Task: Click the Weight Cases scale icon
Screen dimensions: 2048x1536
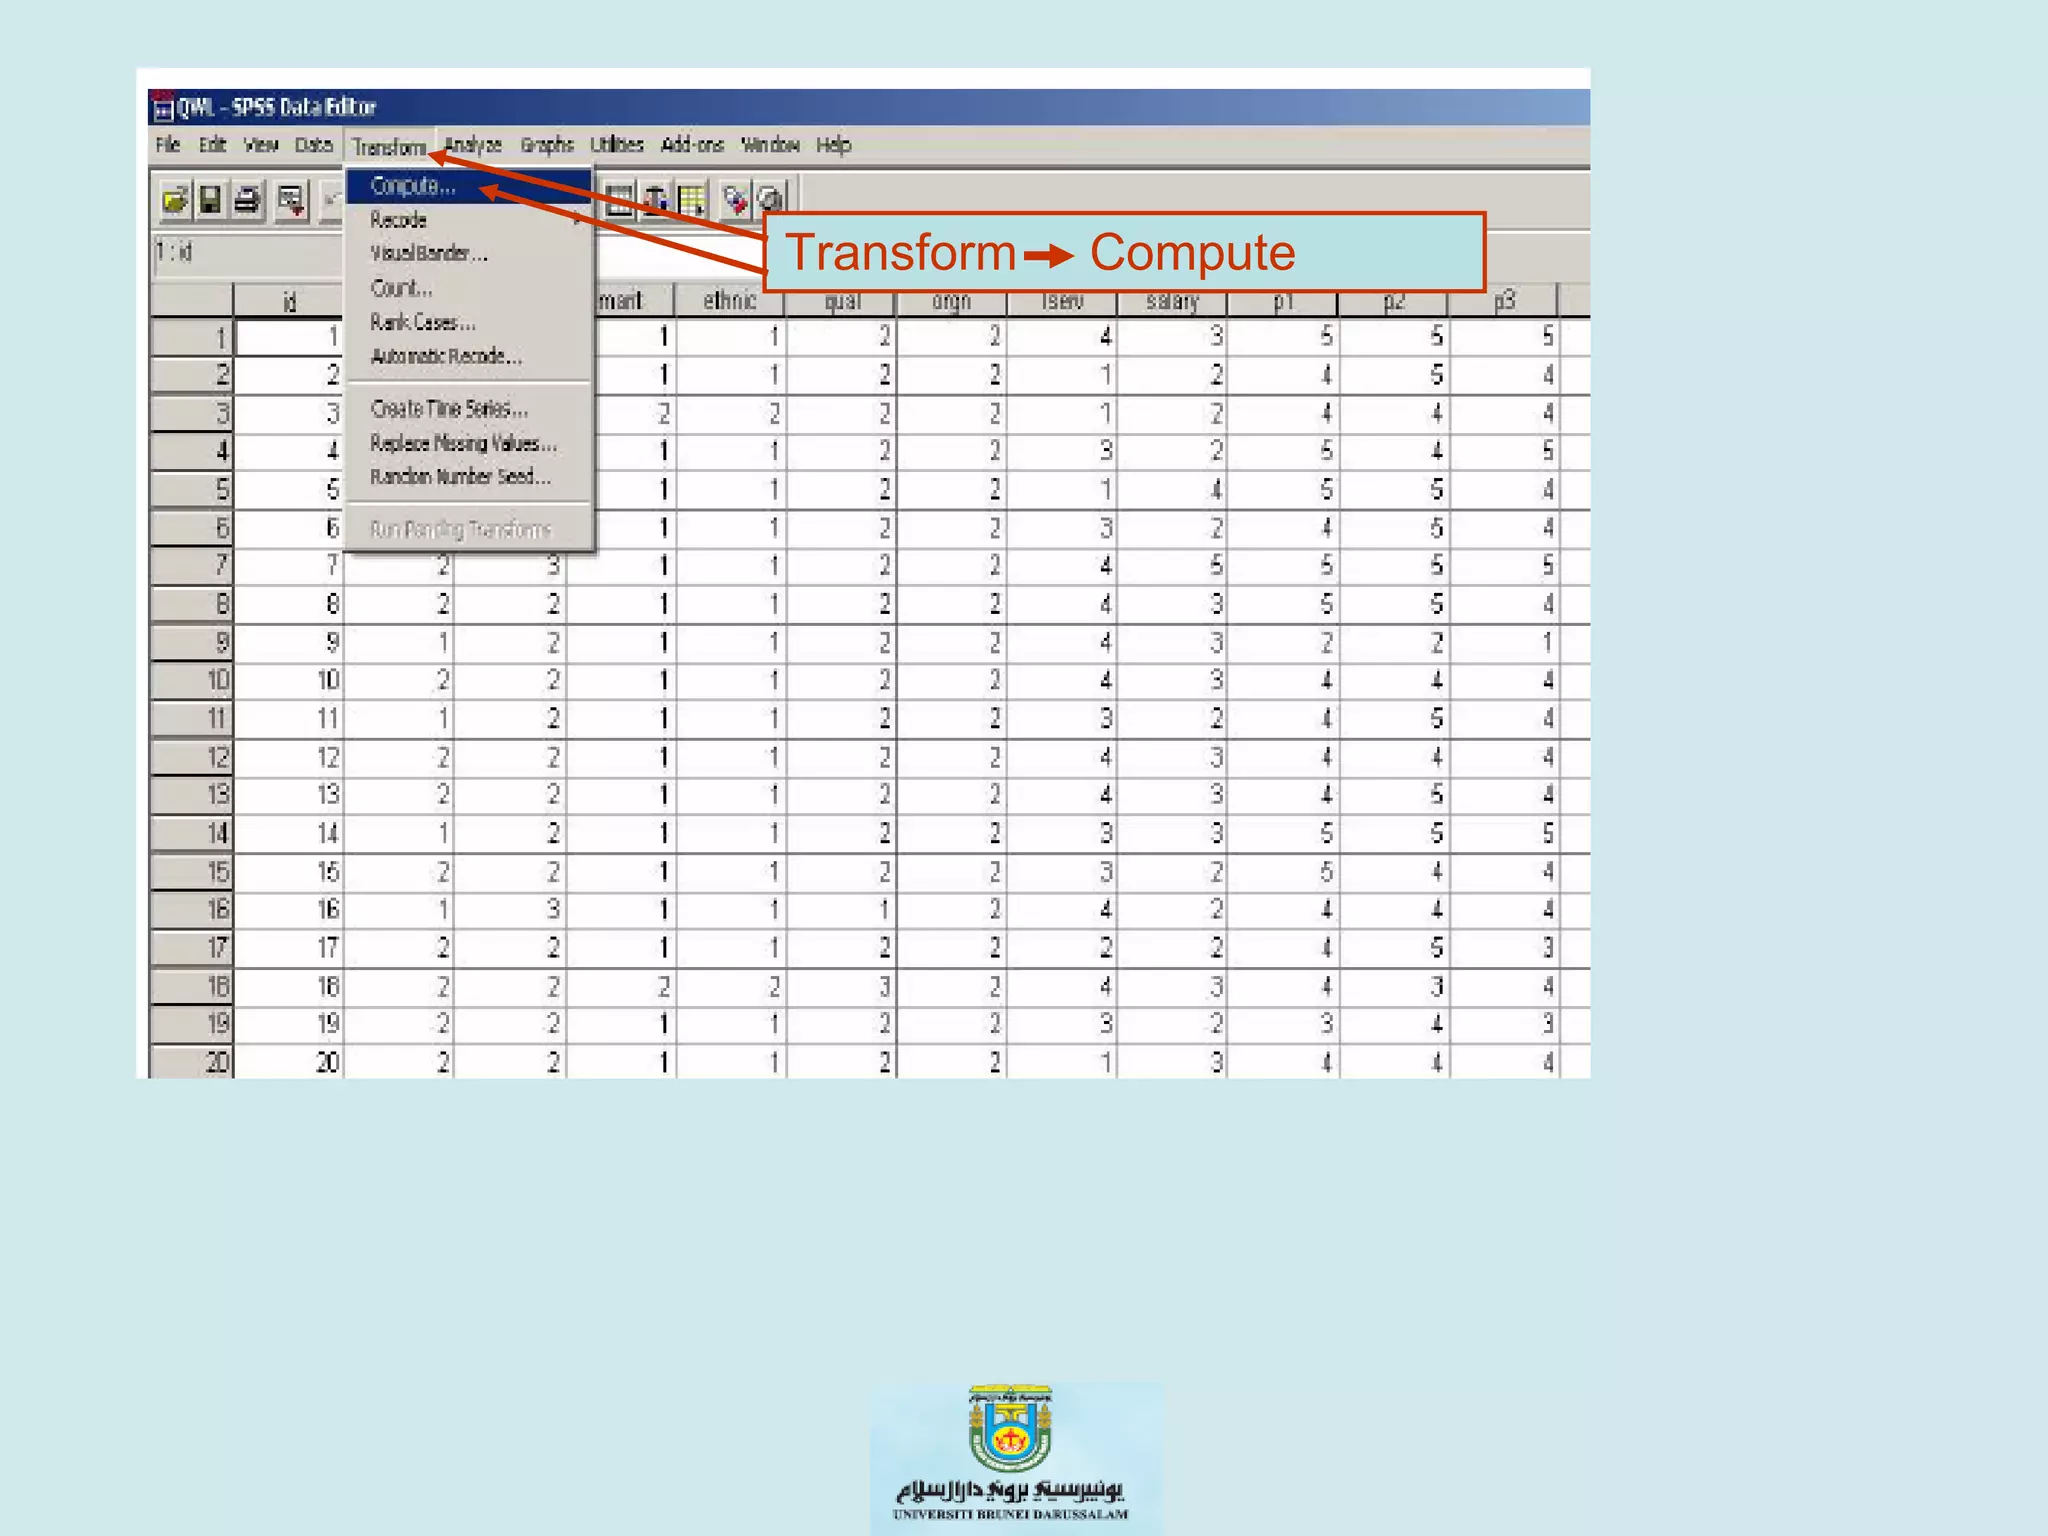Action: [655, 200]
